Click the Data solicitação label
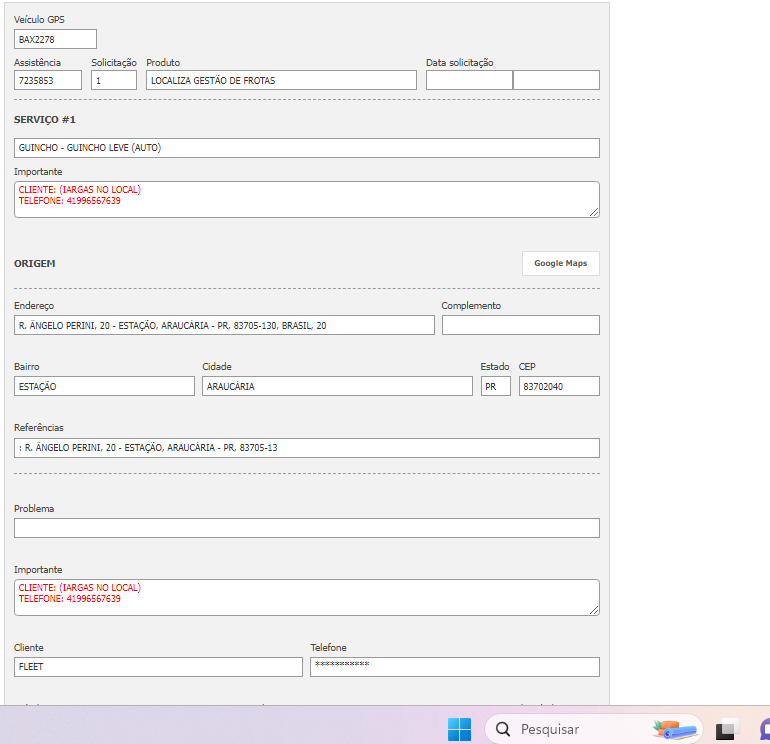This screenshot has height=744, width=770. pos(460,62)
